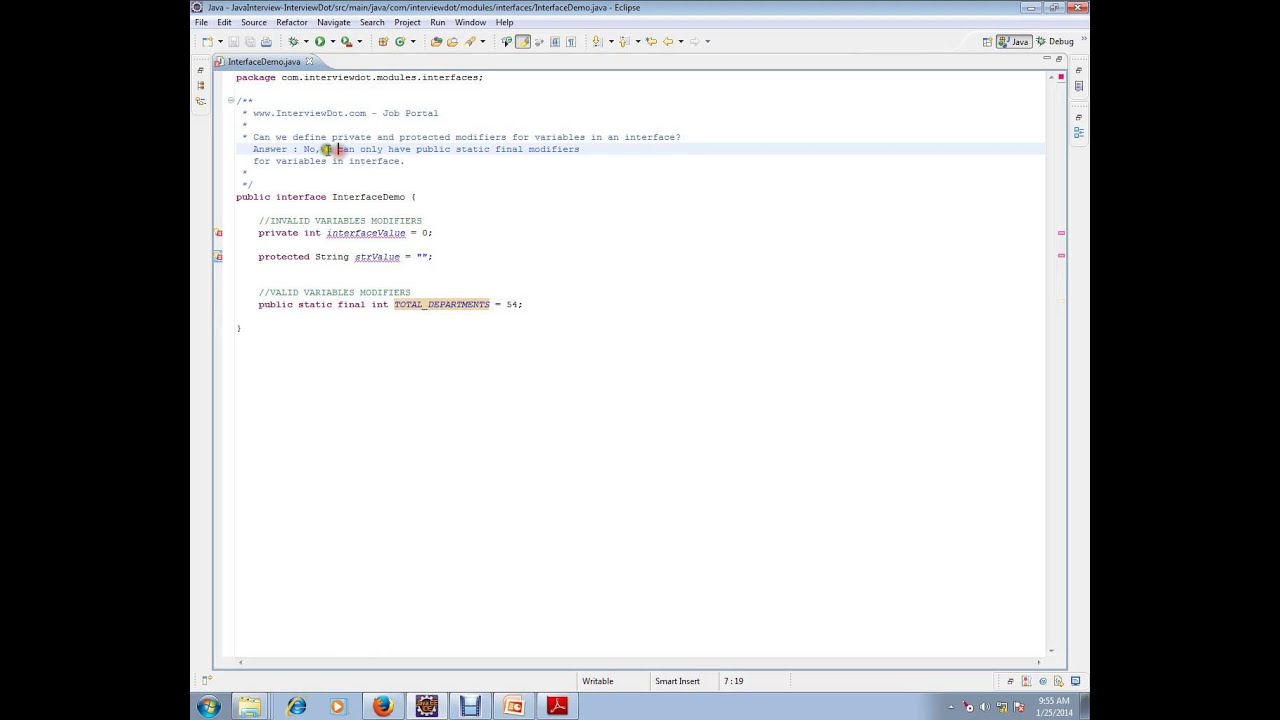1280x720 pixels.
Task: Toggle Block Selection mode icon
Action: point(554,41)
